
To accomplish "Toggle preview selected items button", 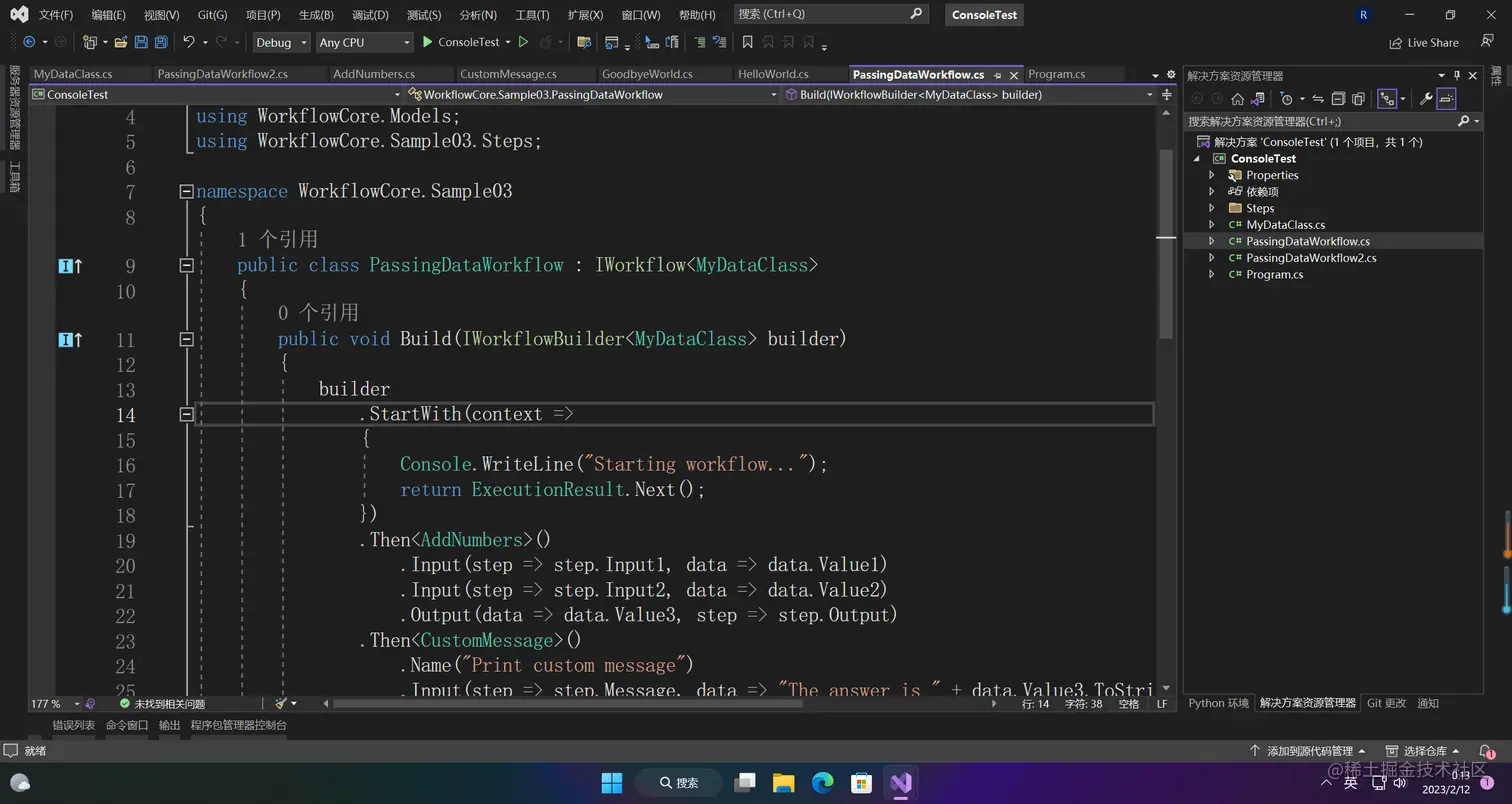I will [1446, 98].
